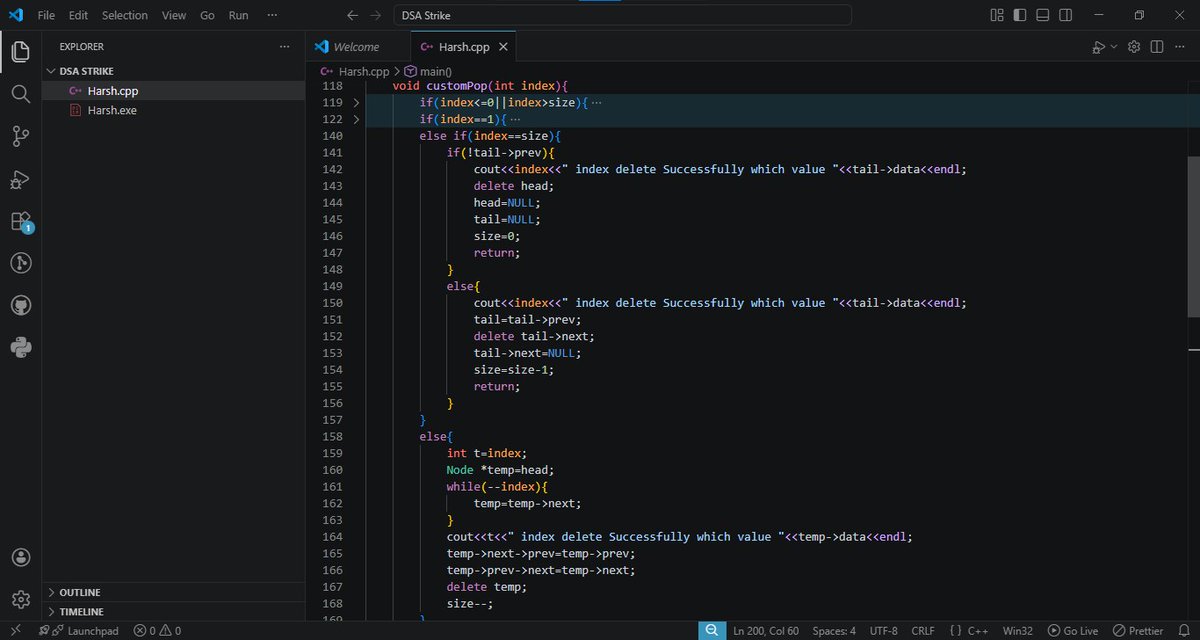Open the Run menu
The height and width of the screenshot is (640, 1200).
coord(238,15)
